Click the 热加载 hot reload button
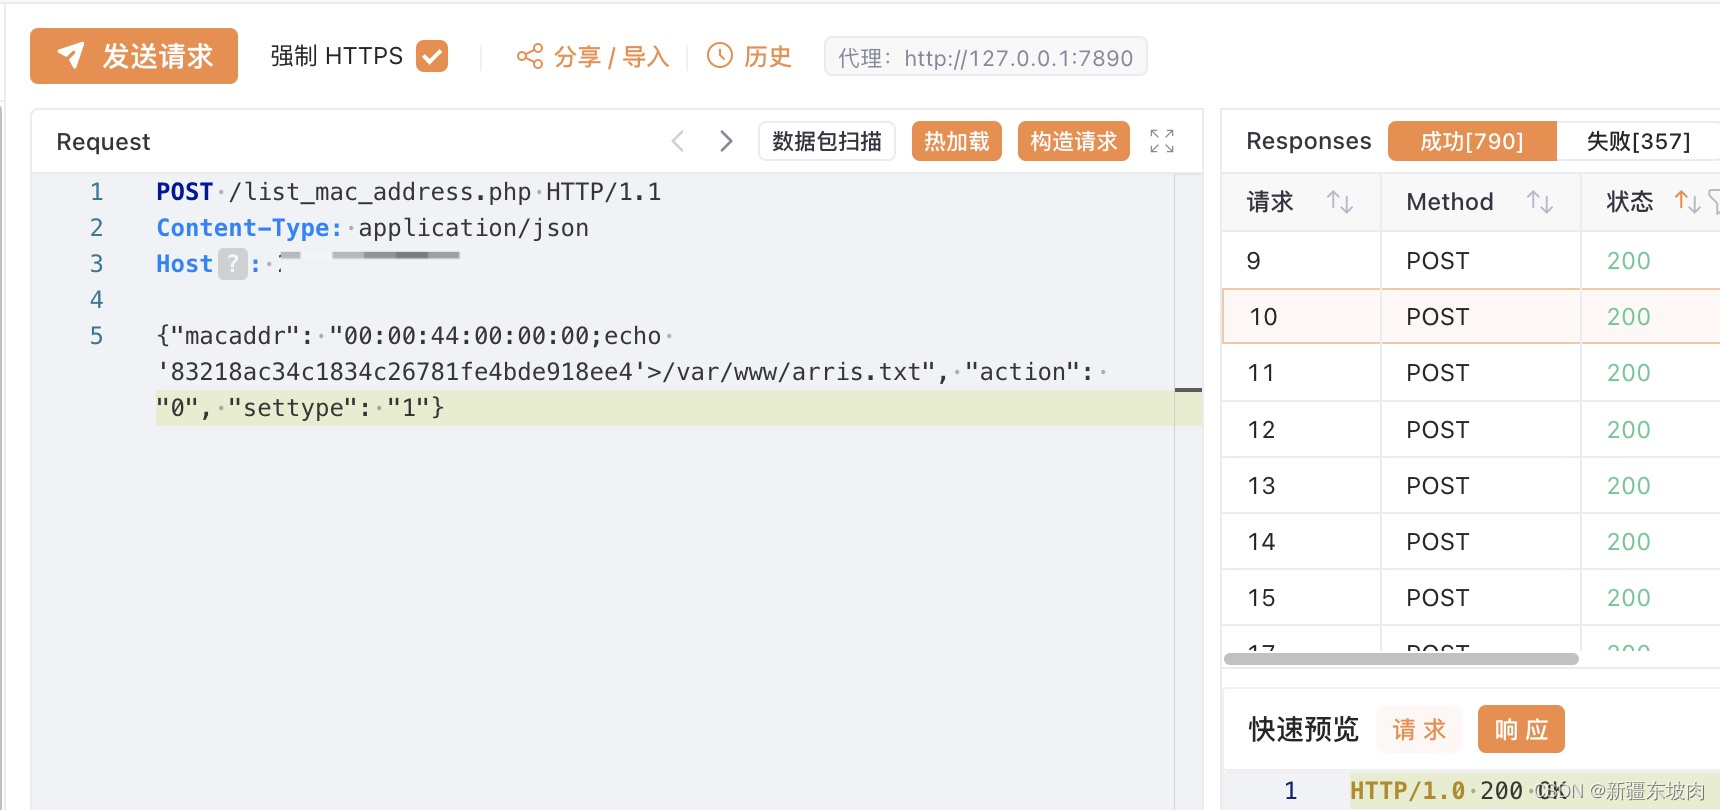The height and width of the screenshot is (810, 1720). [x=957, y=141]
